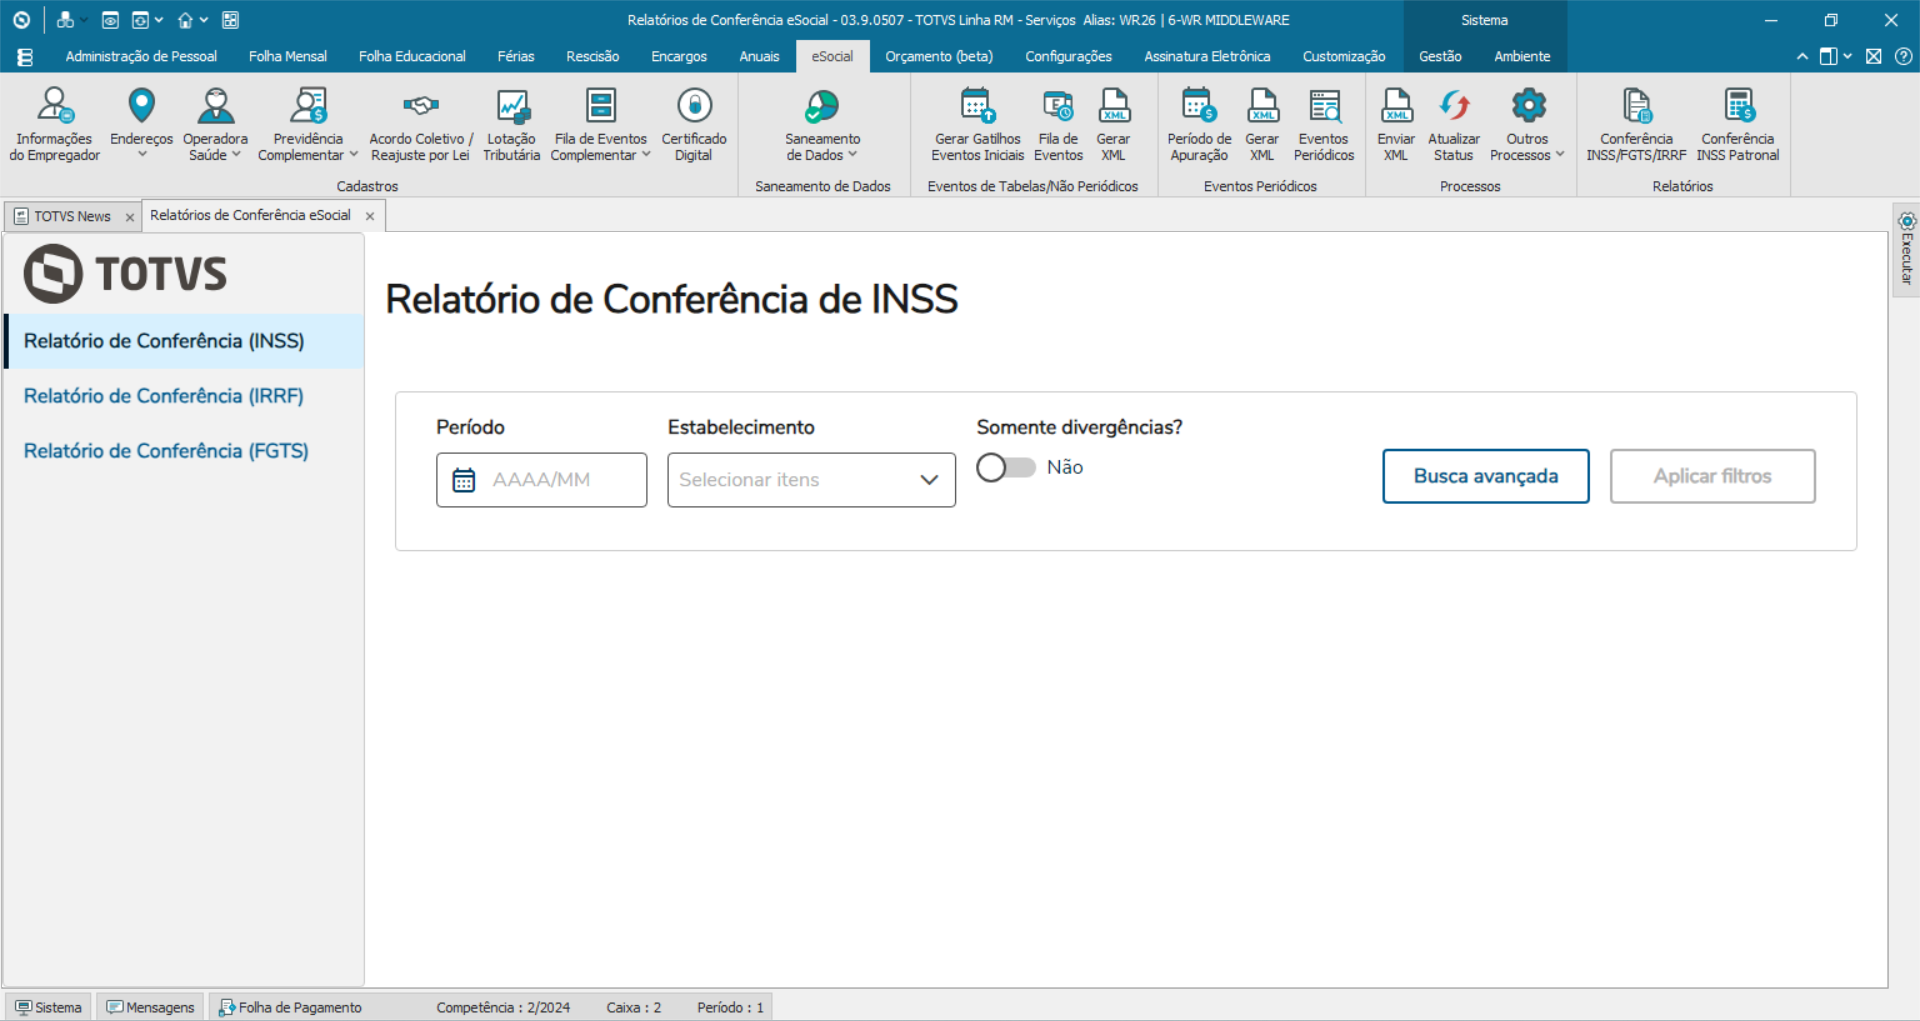
Task: Click the Operadora Saúde icon
Action: 215,105
